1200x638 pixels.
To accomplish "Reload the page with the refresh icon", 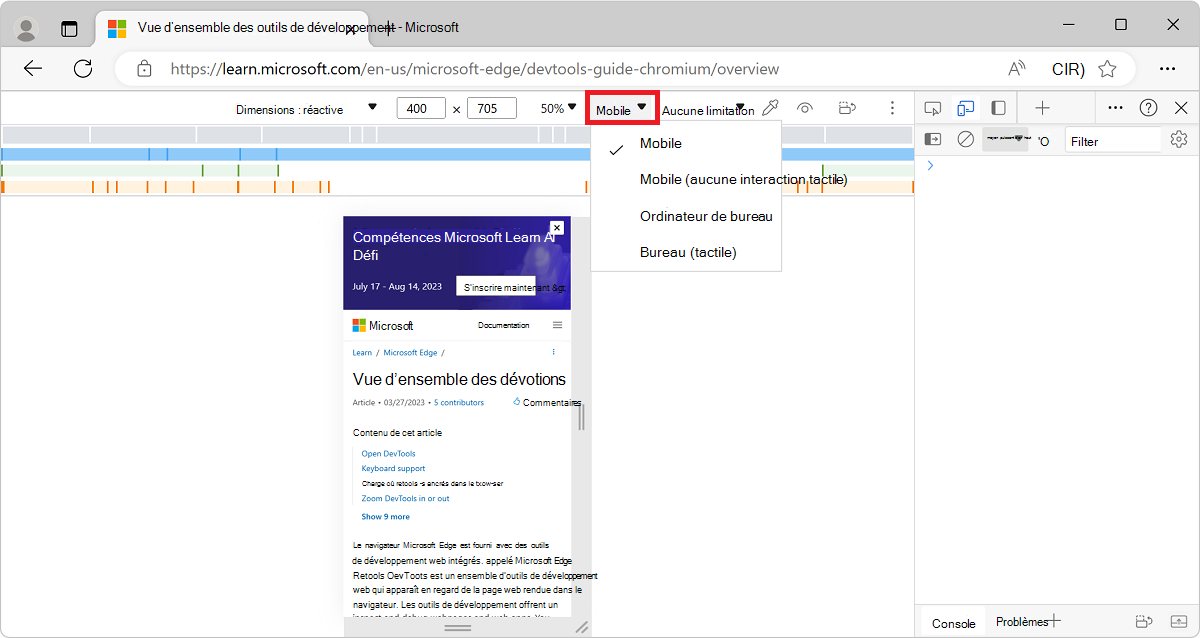I will (x=83, y=68).
